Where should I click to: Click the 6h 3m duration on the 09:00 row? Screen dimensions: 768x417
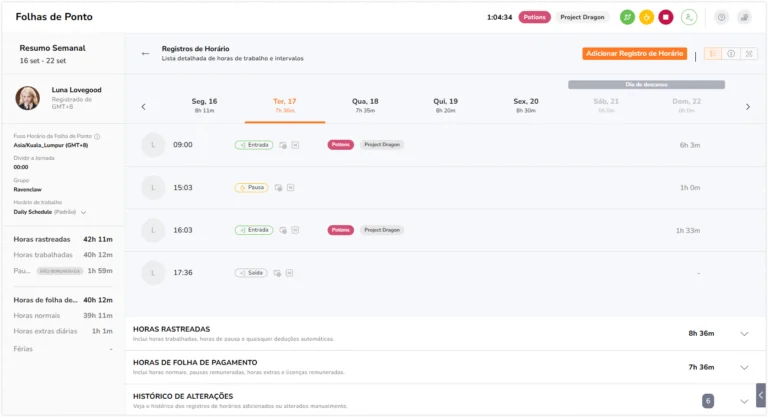(x=690, y=145)
